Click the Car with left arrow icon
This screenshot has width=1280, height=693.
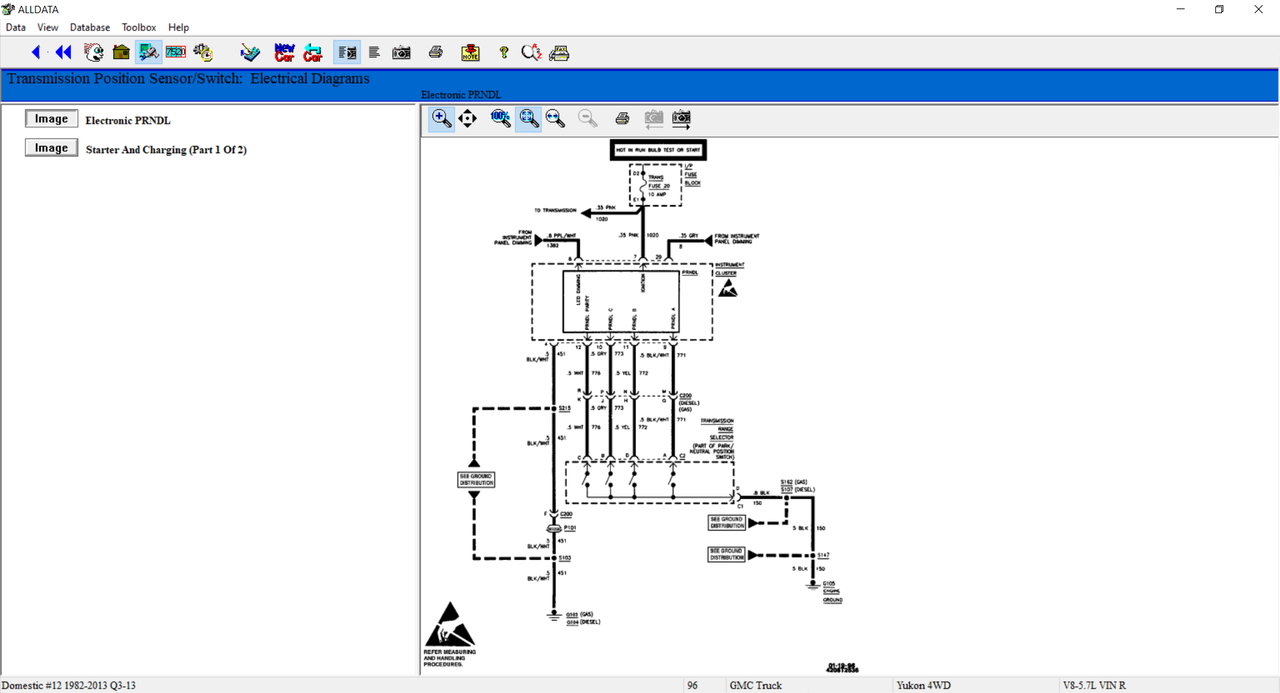tap(313, 52)
